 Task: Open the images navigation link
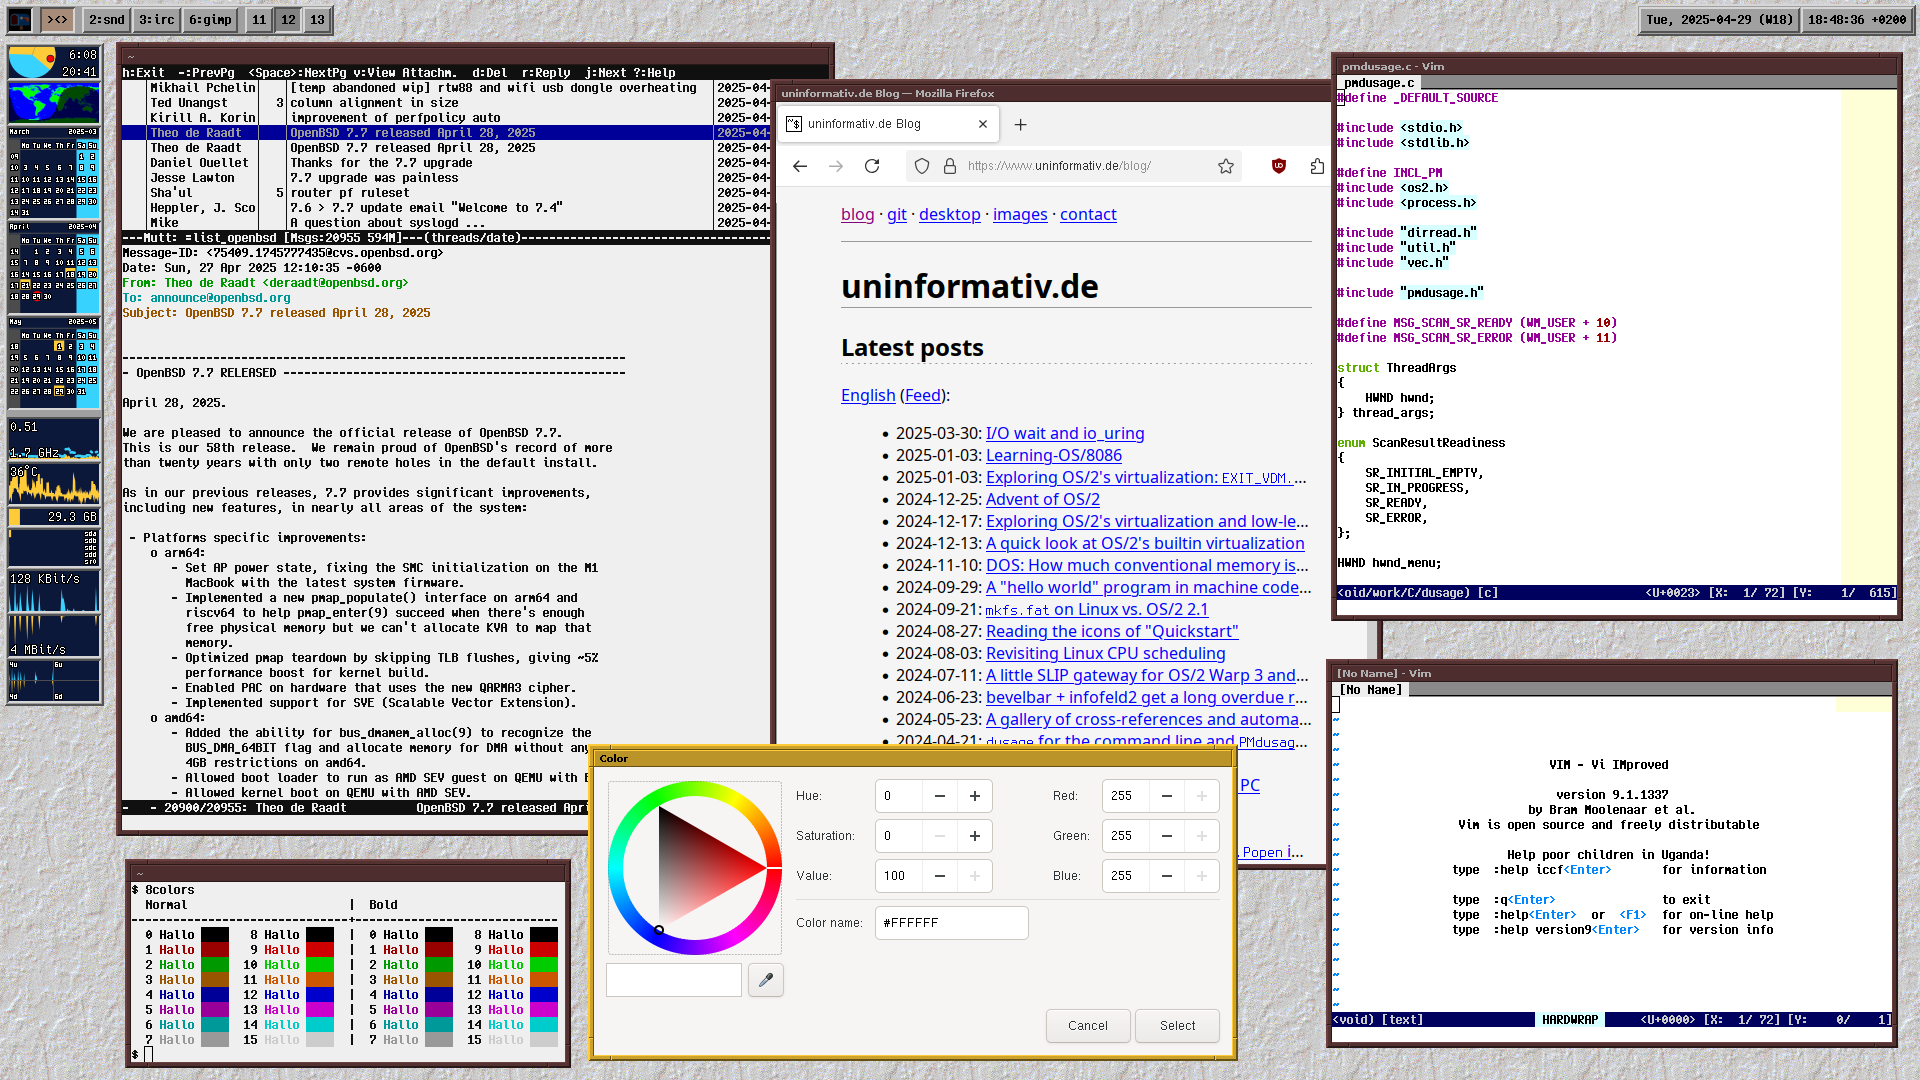pos(1020,214)
